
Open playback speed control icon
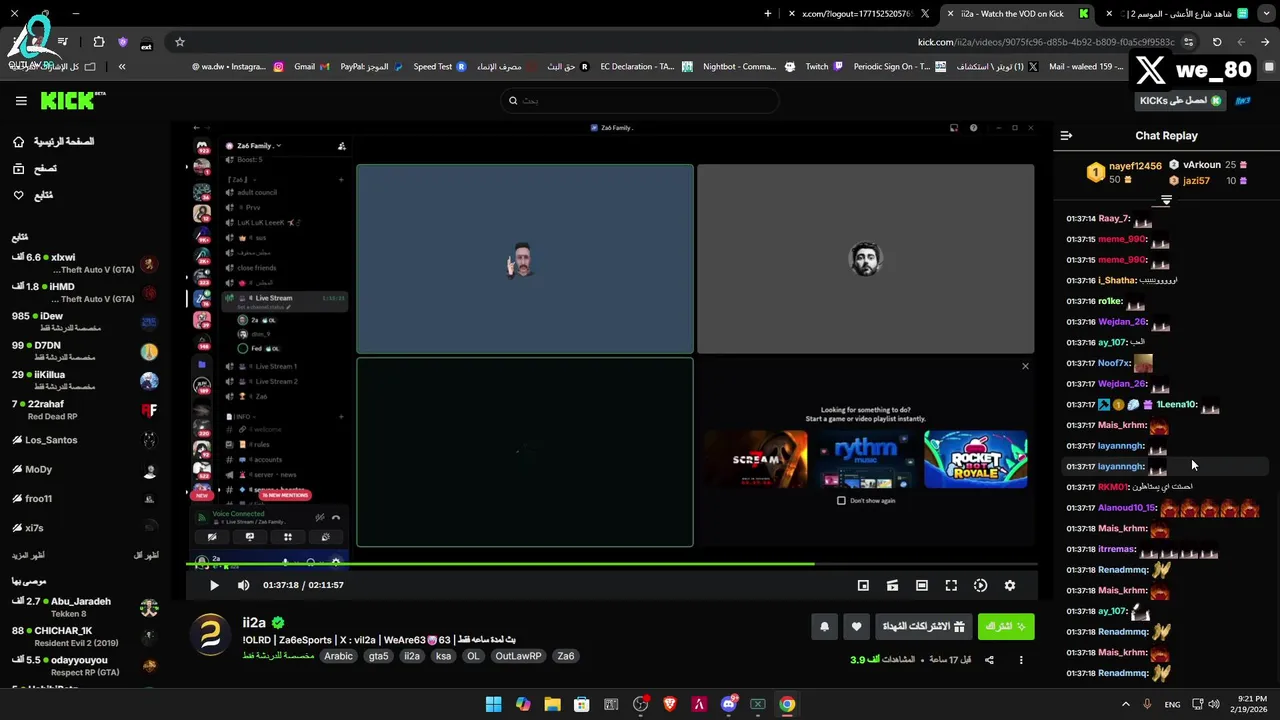point(980,585)
